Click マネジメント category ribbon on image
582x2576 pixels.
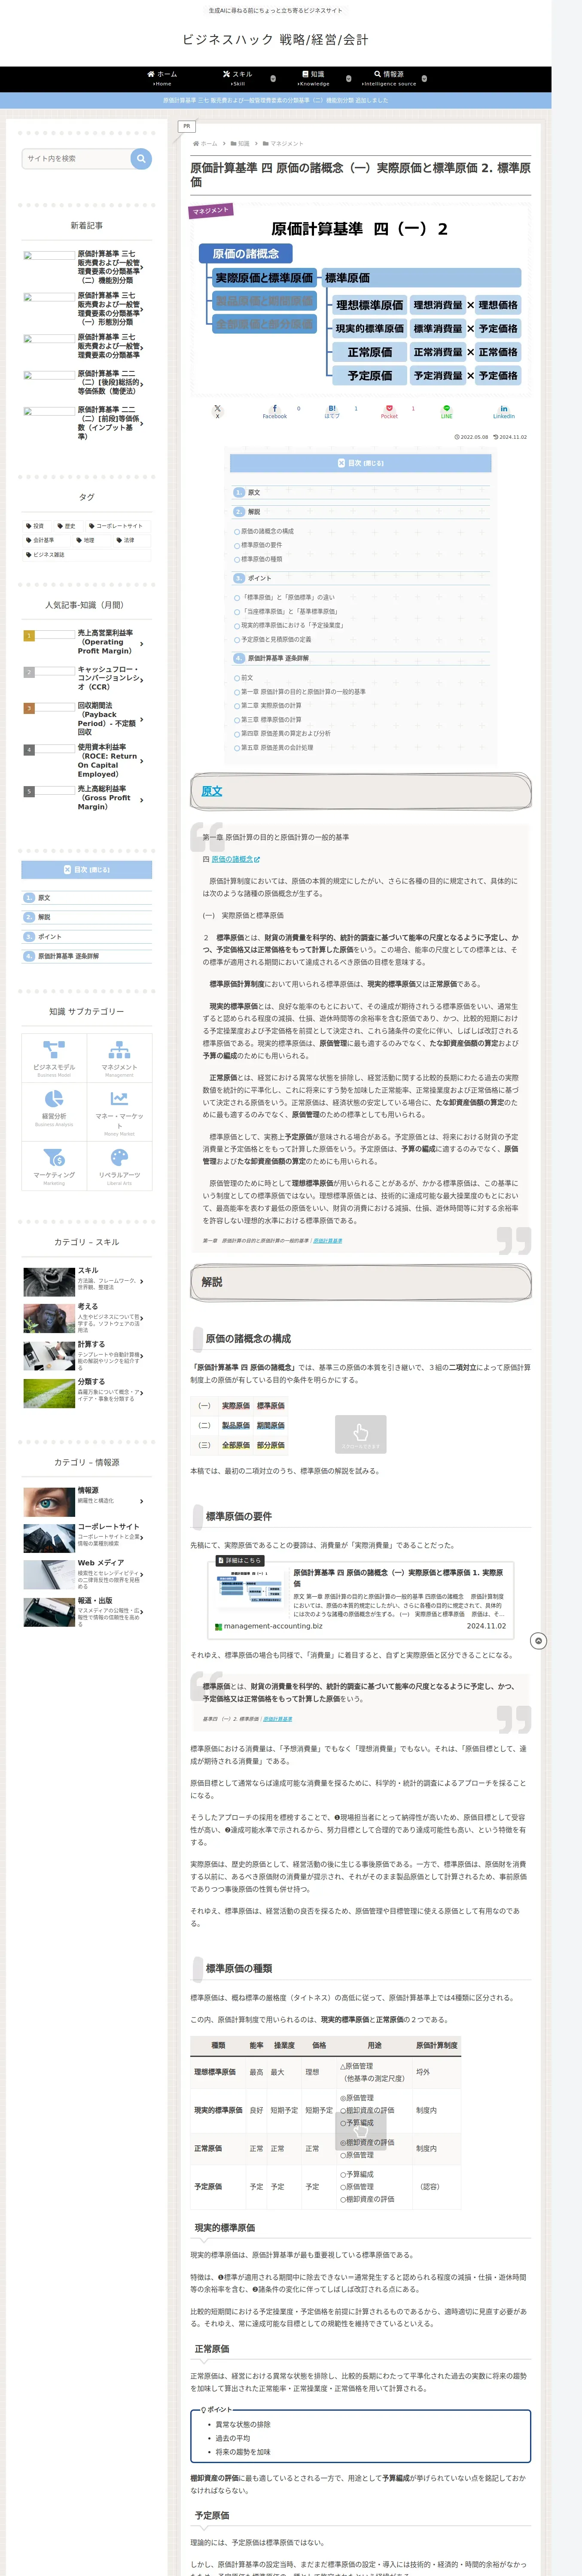pos(211,210)
